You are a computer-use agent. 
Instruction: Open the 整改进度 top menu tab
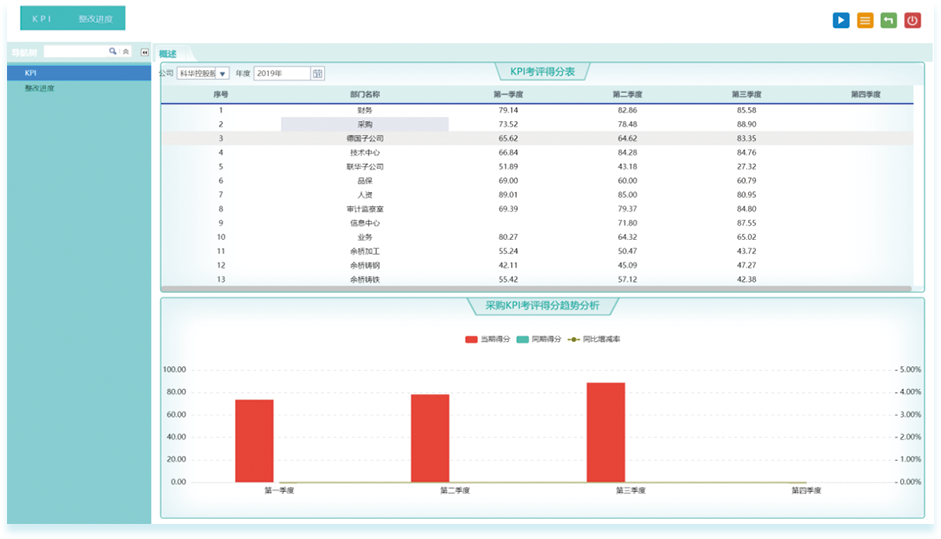94,19
